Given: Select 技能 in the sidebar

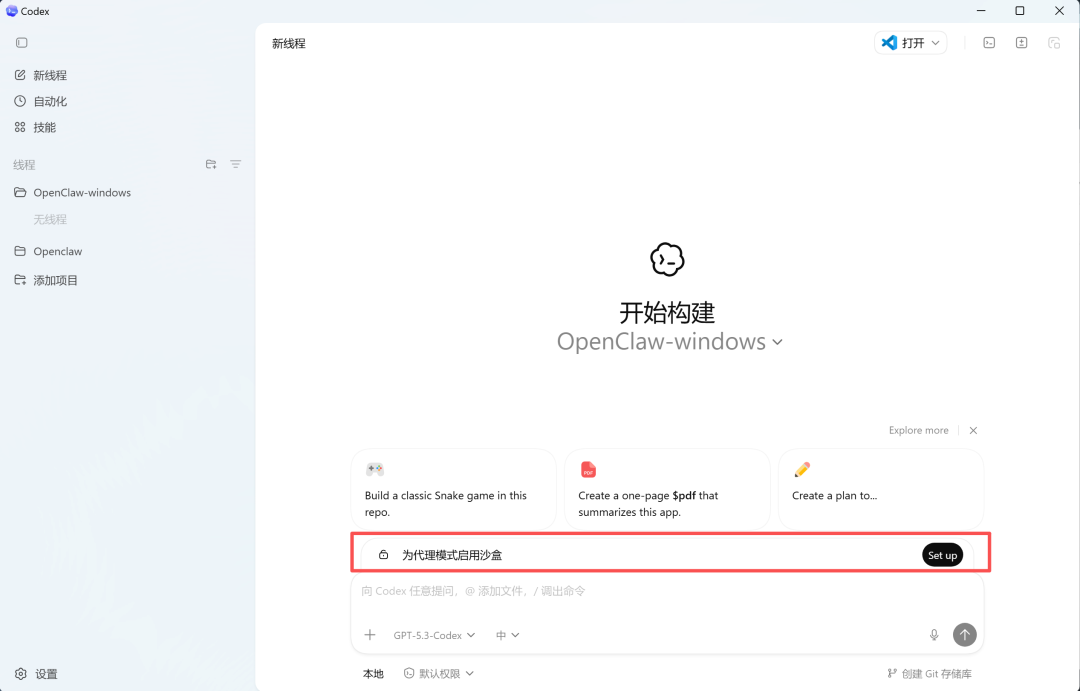Looking at the screenshot, I should [45, 127].
